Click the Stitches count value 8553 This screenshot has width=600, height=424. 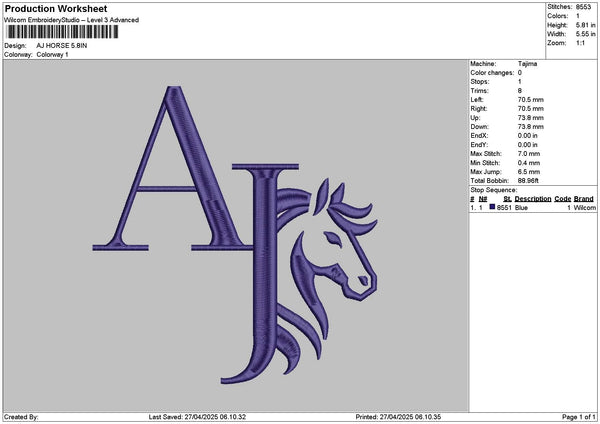[584, 7]
